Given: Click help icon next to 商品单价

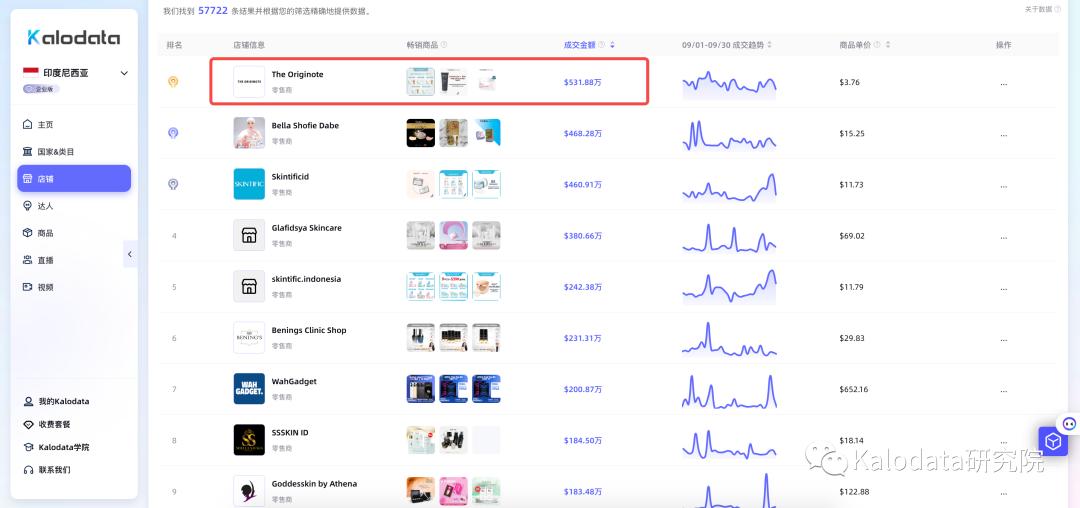Looking at the screenshot, I should 877,45.
